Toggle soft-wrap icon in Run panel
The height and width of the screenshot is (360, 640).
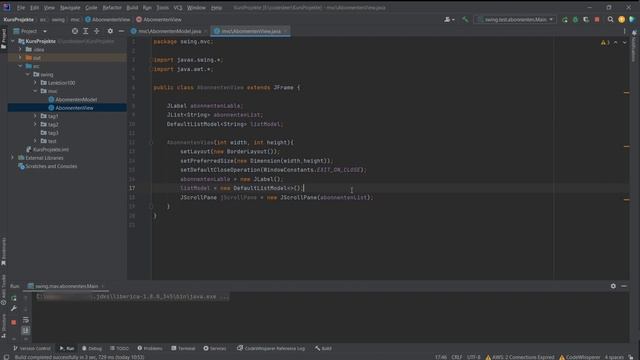(x=26, y=320)
